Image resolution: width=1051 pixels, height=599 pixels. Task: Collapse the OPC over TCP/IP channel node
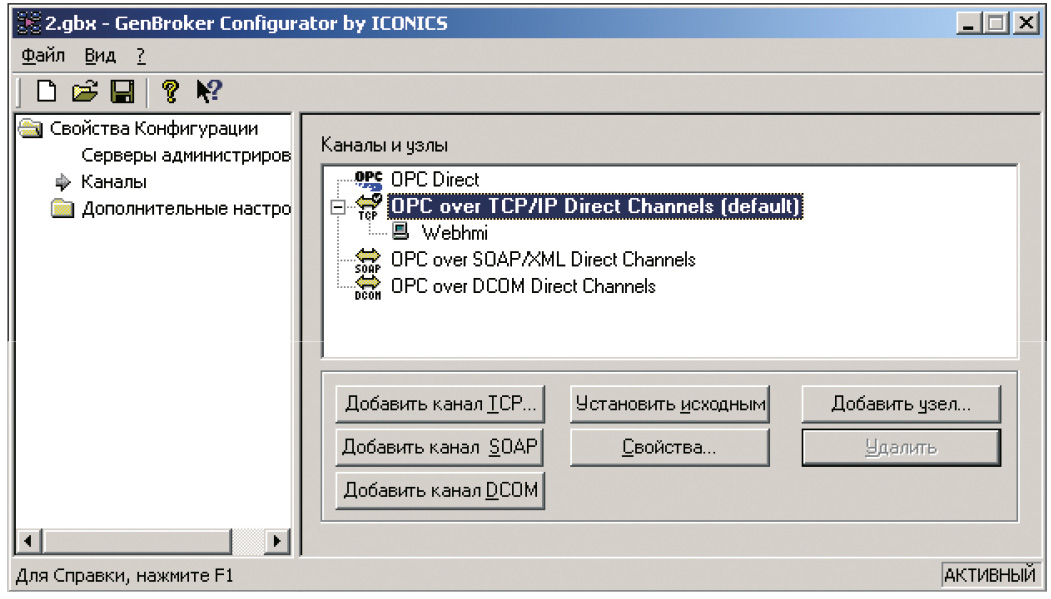pyautogui.click(x=338, y=207)
